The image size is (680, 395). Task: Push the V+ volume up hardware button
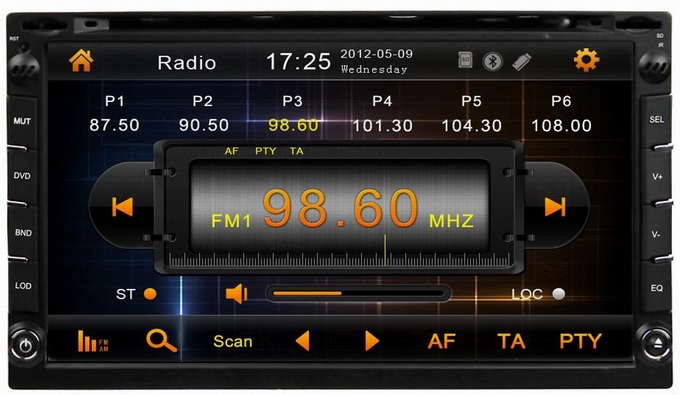pos(657,176)
